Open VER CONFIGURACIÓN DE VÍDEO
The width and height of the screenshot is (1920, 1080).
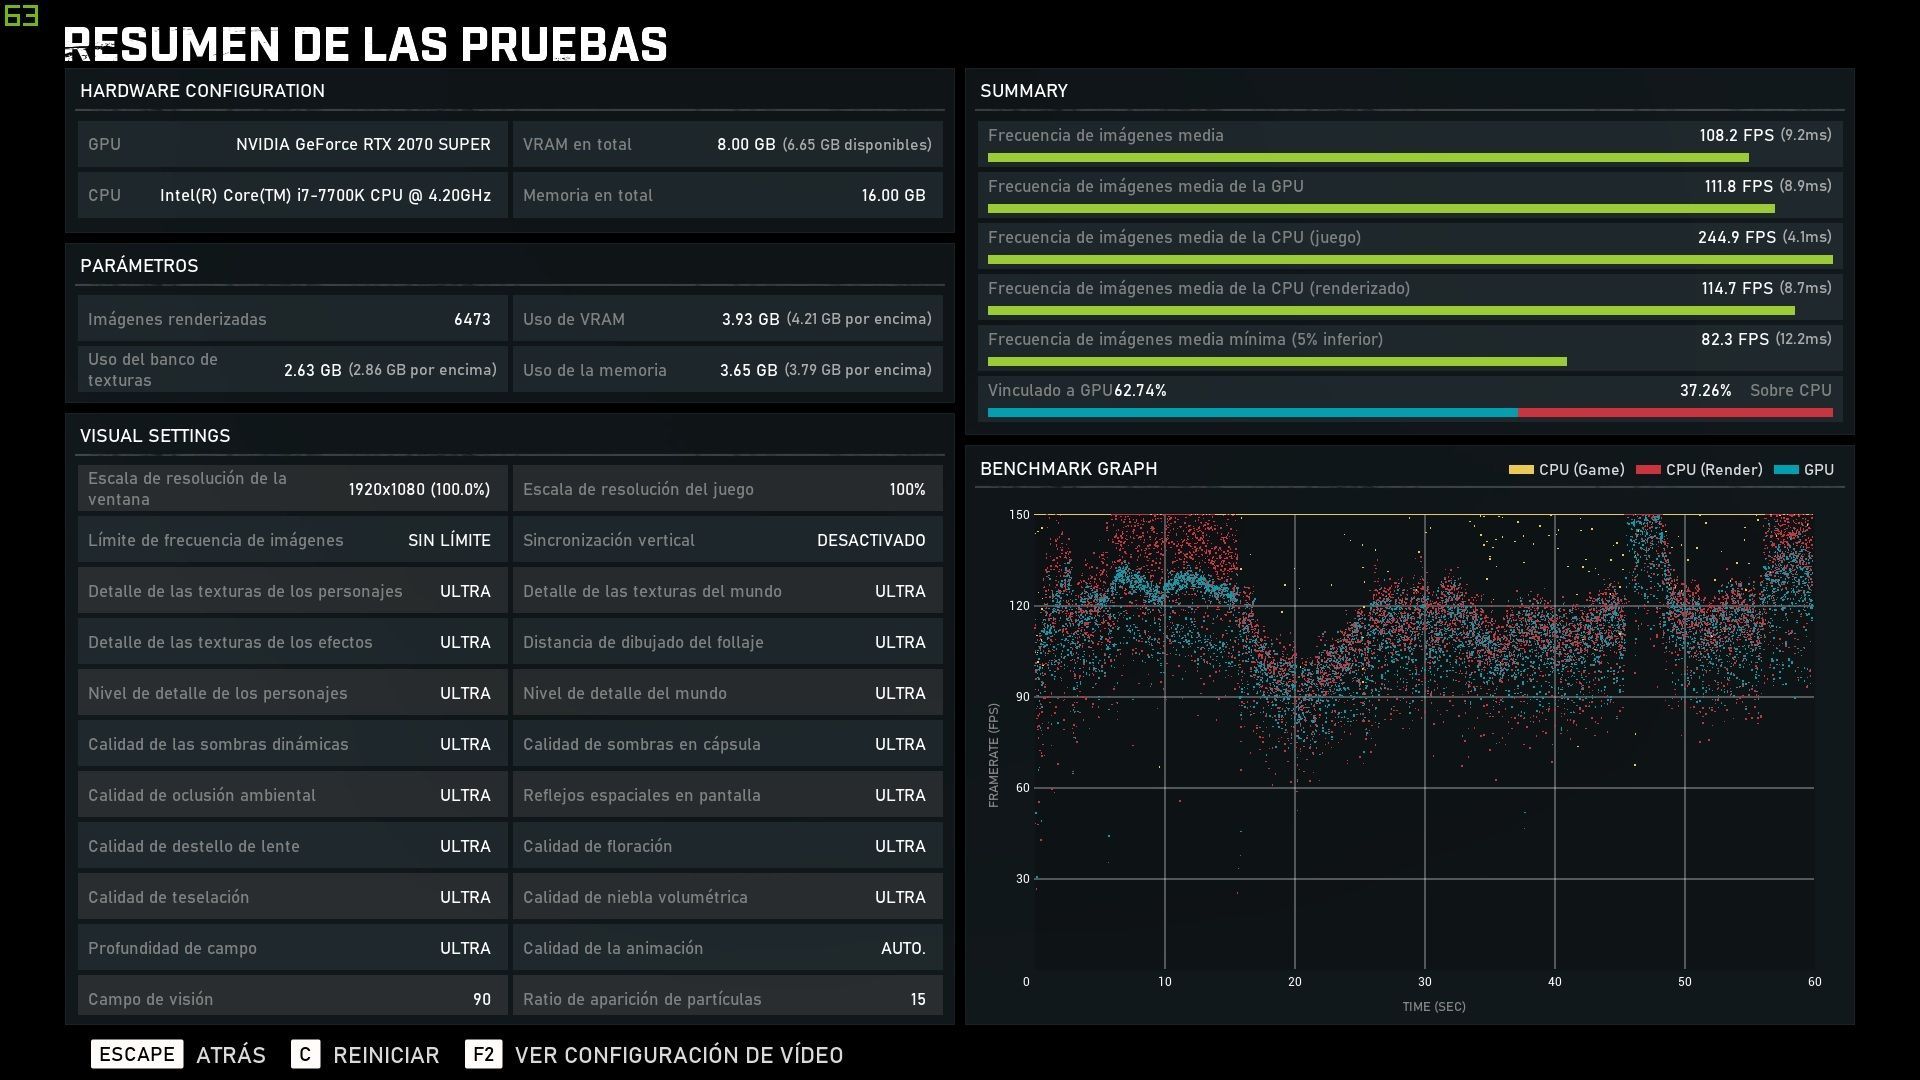[x=678, y=1055]
